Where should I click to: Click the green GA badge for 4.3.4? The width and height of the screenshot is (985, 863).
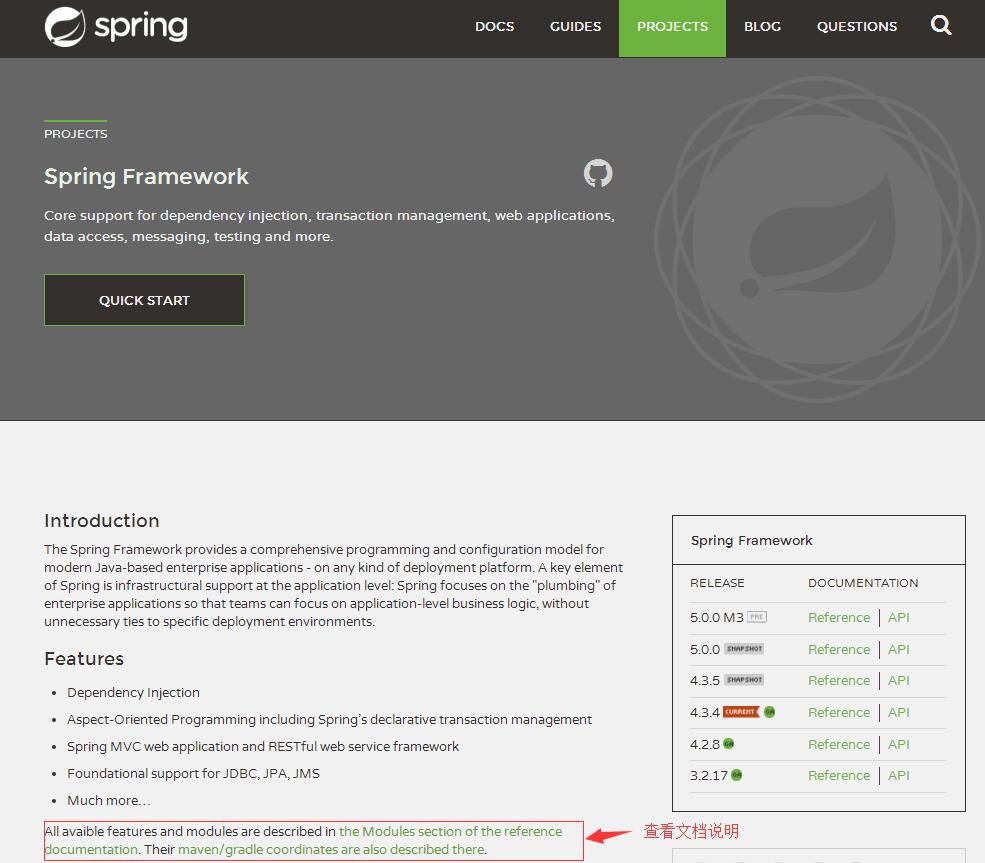(770, 712)
